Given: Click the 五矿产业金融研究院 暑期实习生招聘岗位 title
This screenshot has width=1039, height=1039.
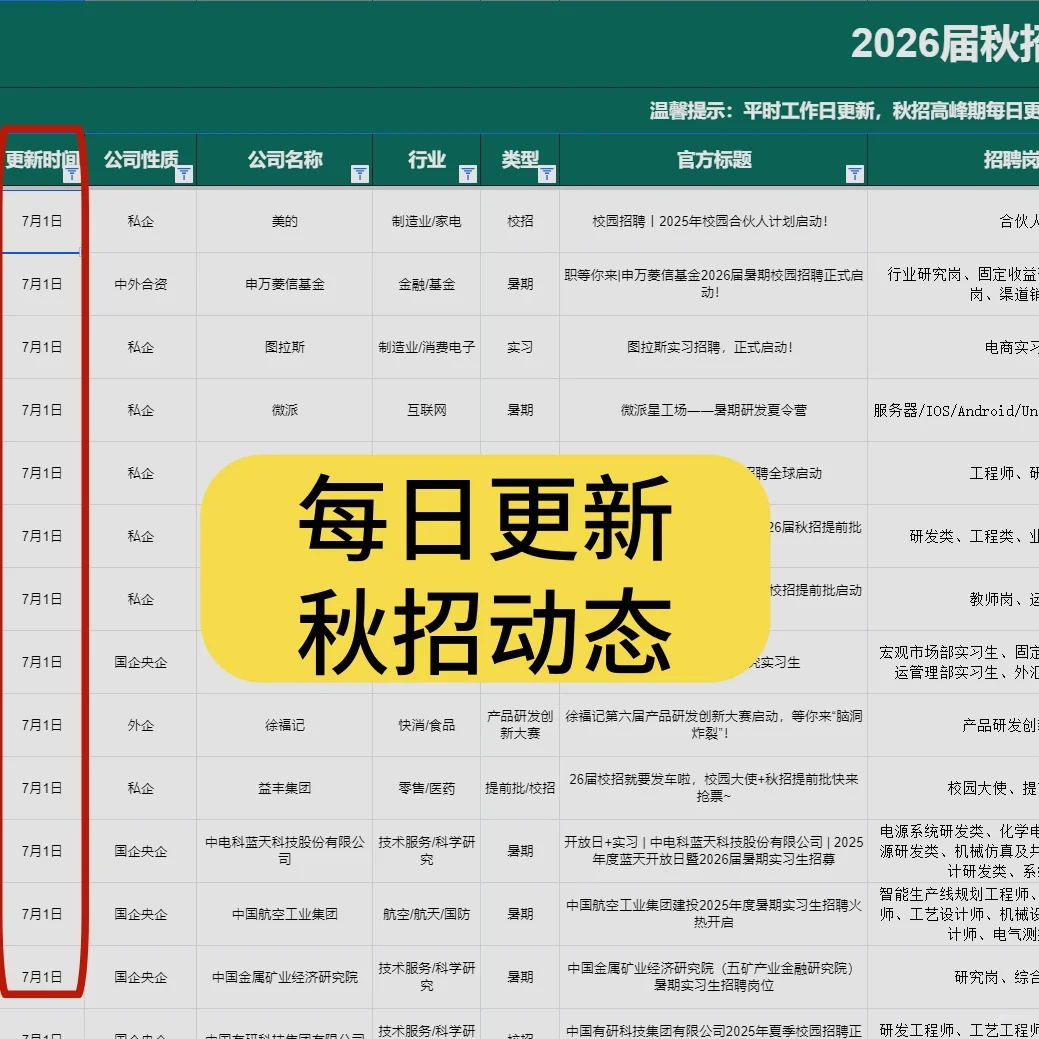Looking at the screenshot, I should click(x=714, y=977).
